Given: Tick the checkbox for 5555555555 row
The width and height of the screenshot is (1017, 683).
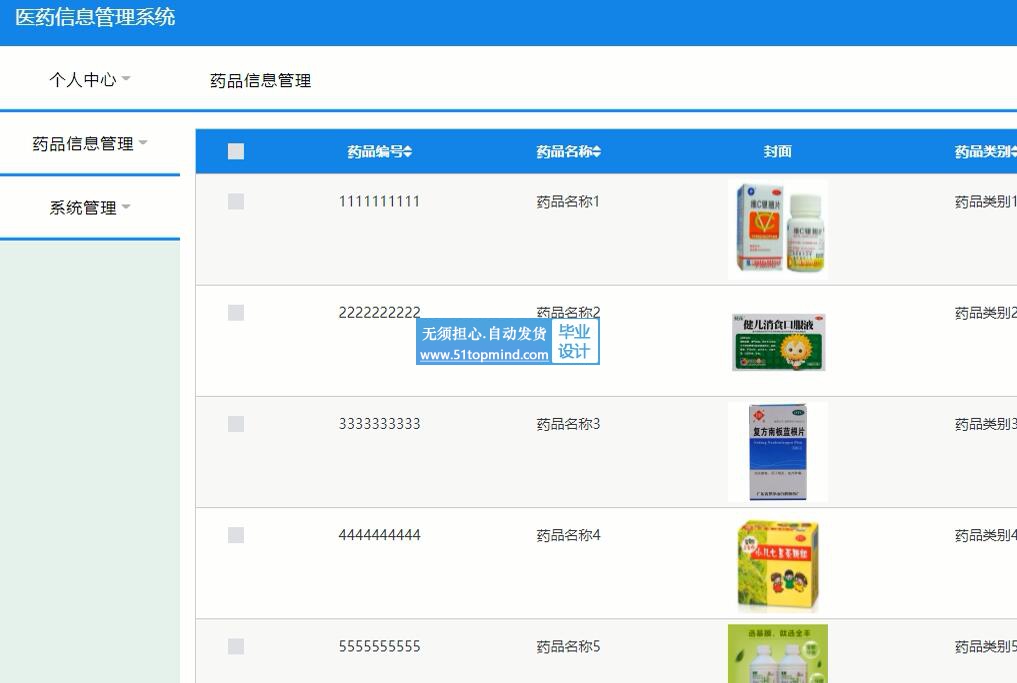Looking at the screenshot, I should pyautogui.click(x=236, y=647).
